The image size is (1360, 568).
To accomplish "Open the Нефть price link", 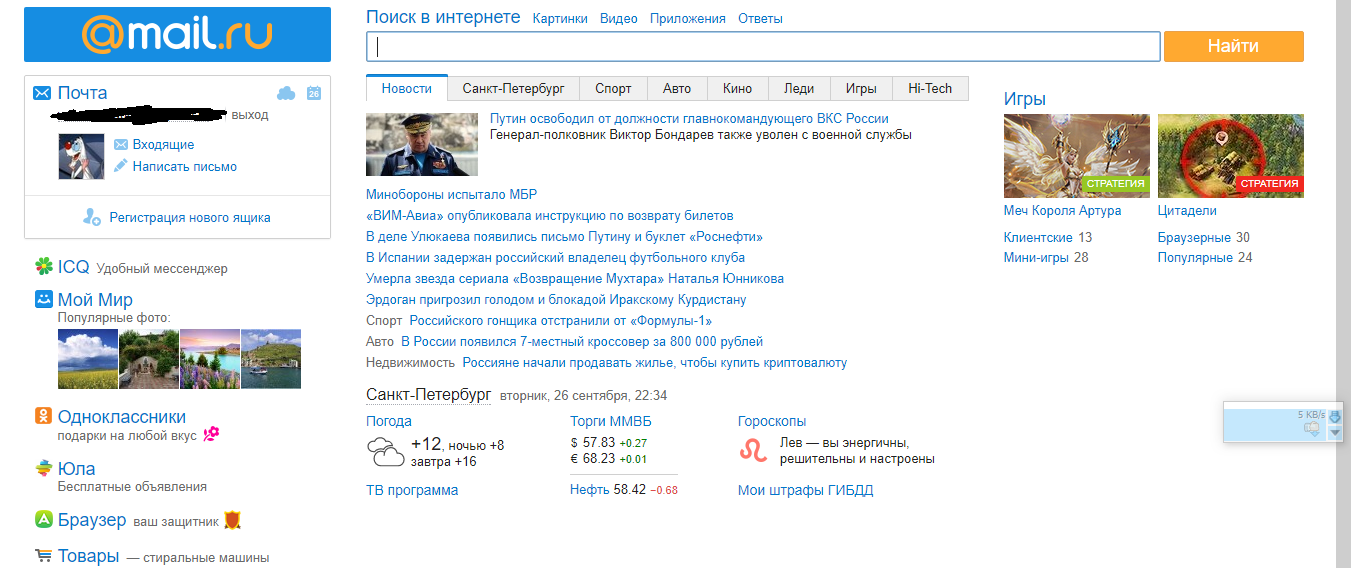I will [x=590, y=490].
